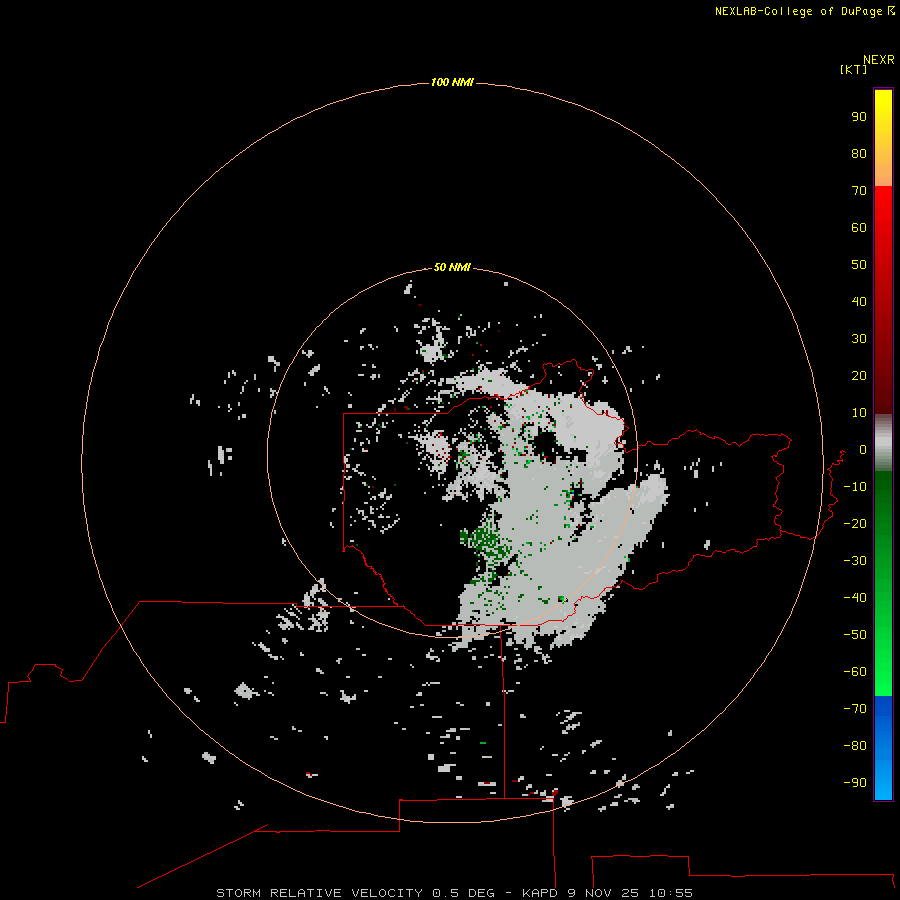Click the -60 value on velocity scale
This screenshot has height=900, width=900.
tap(855, 672)
